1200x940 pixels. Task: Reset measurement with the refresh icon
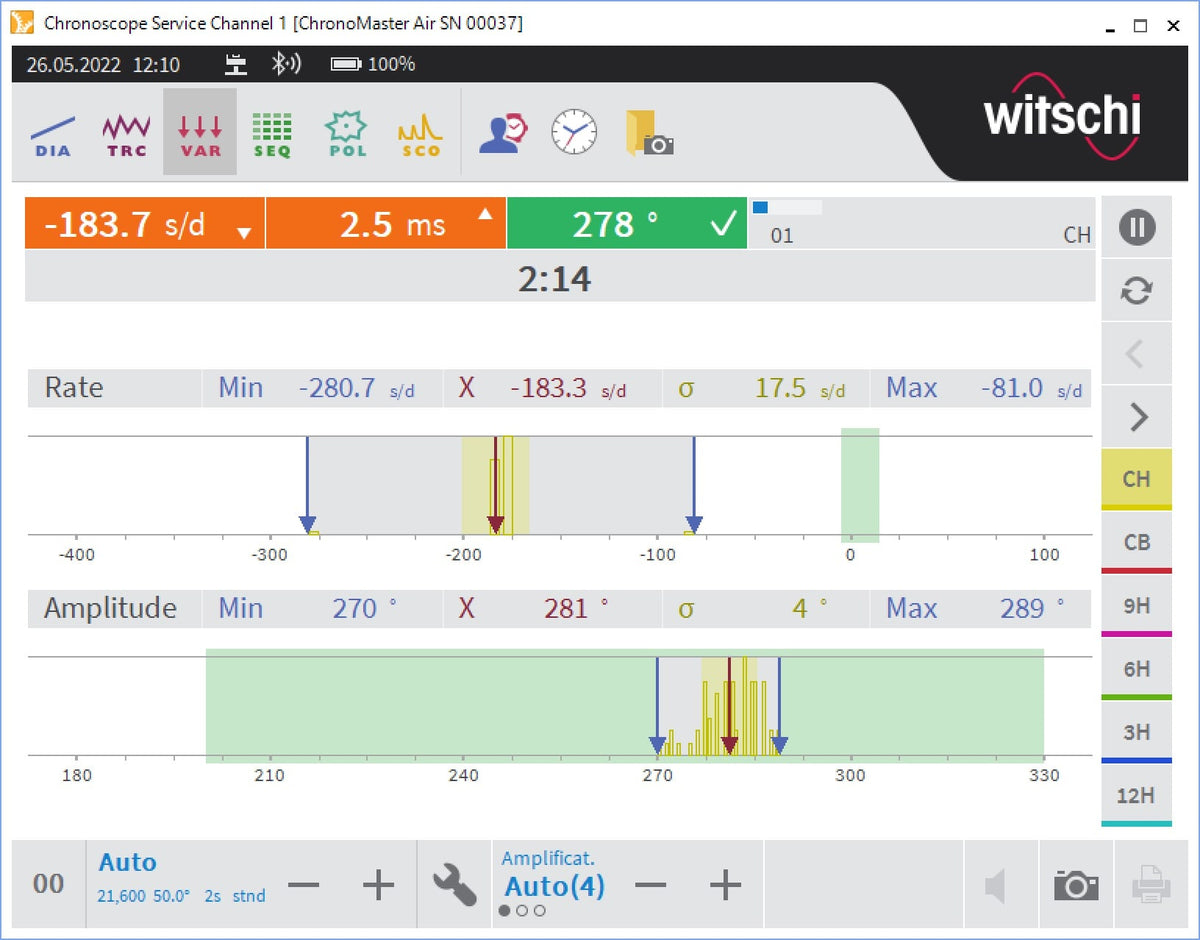[1136, 291]
